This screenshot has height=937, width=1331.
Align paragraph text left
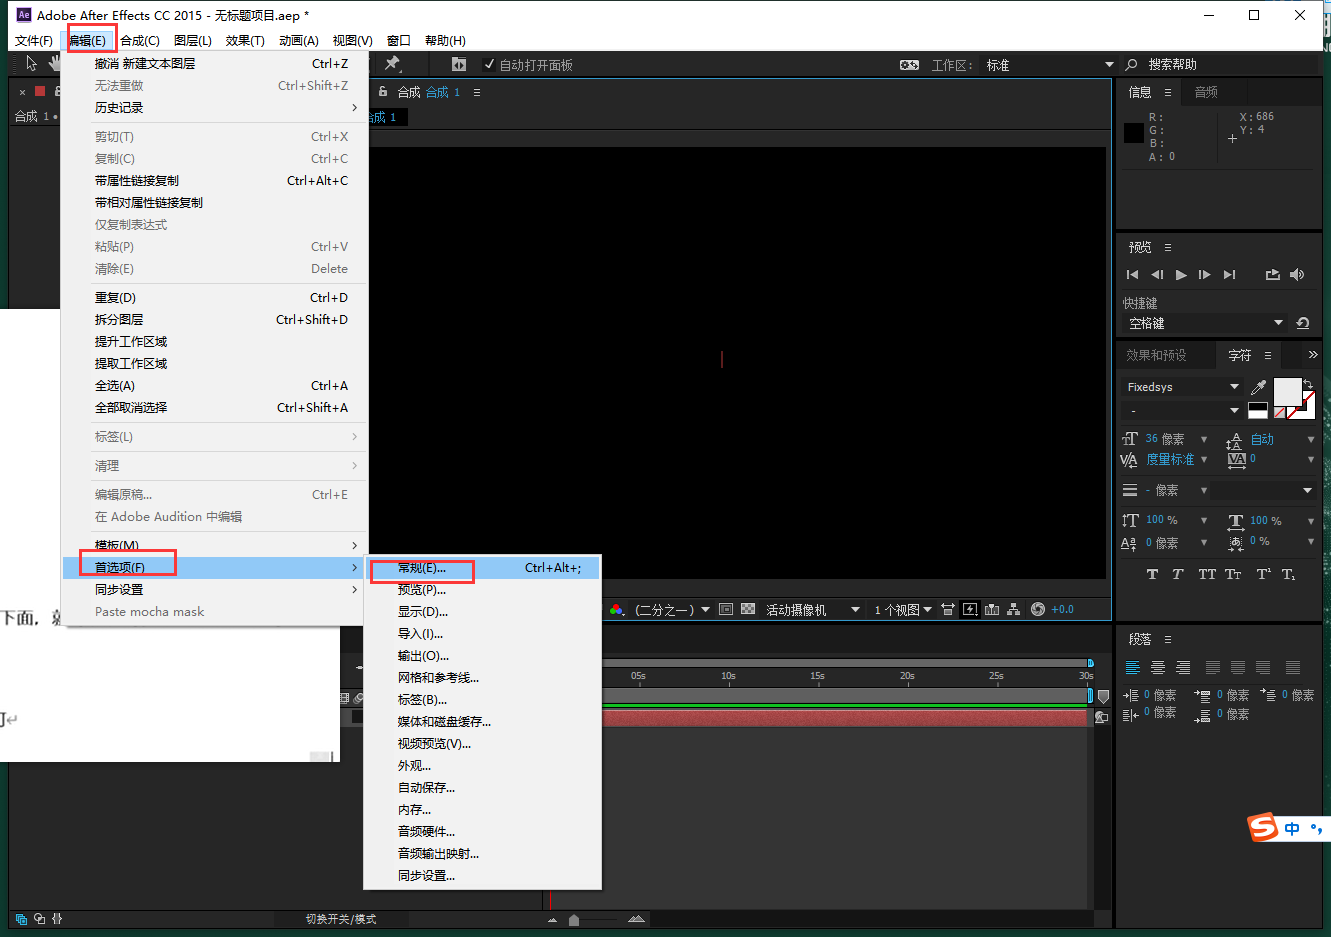1133,668
